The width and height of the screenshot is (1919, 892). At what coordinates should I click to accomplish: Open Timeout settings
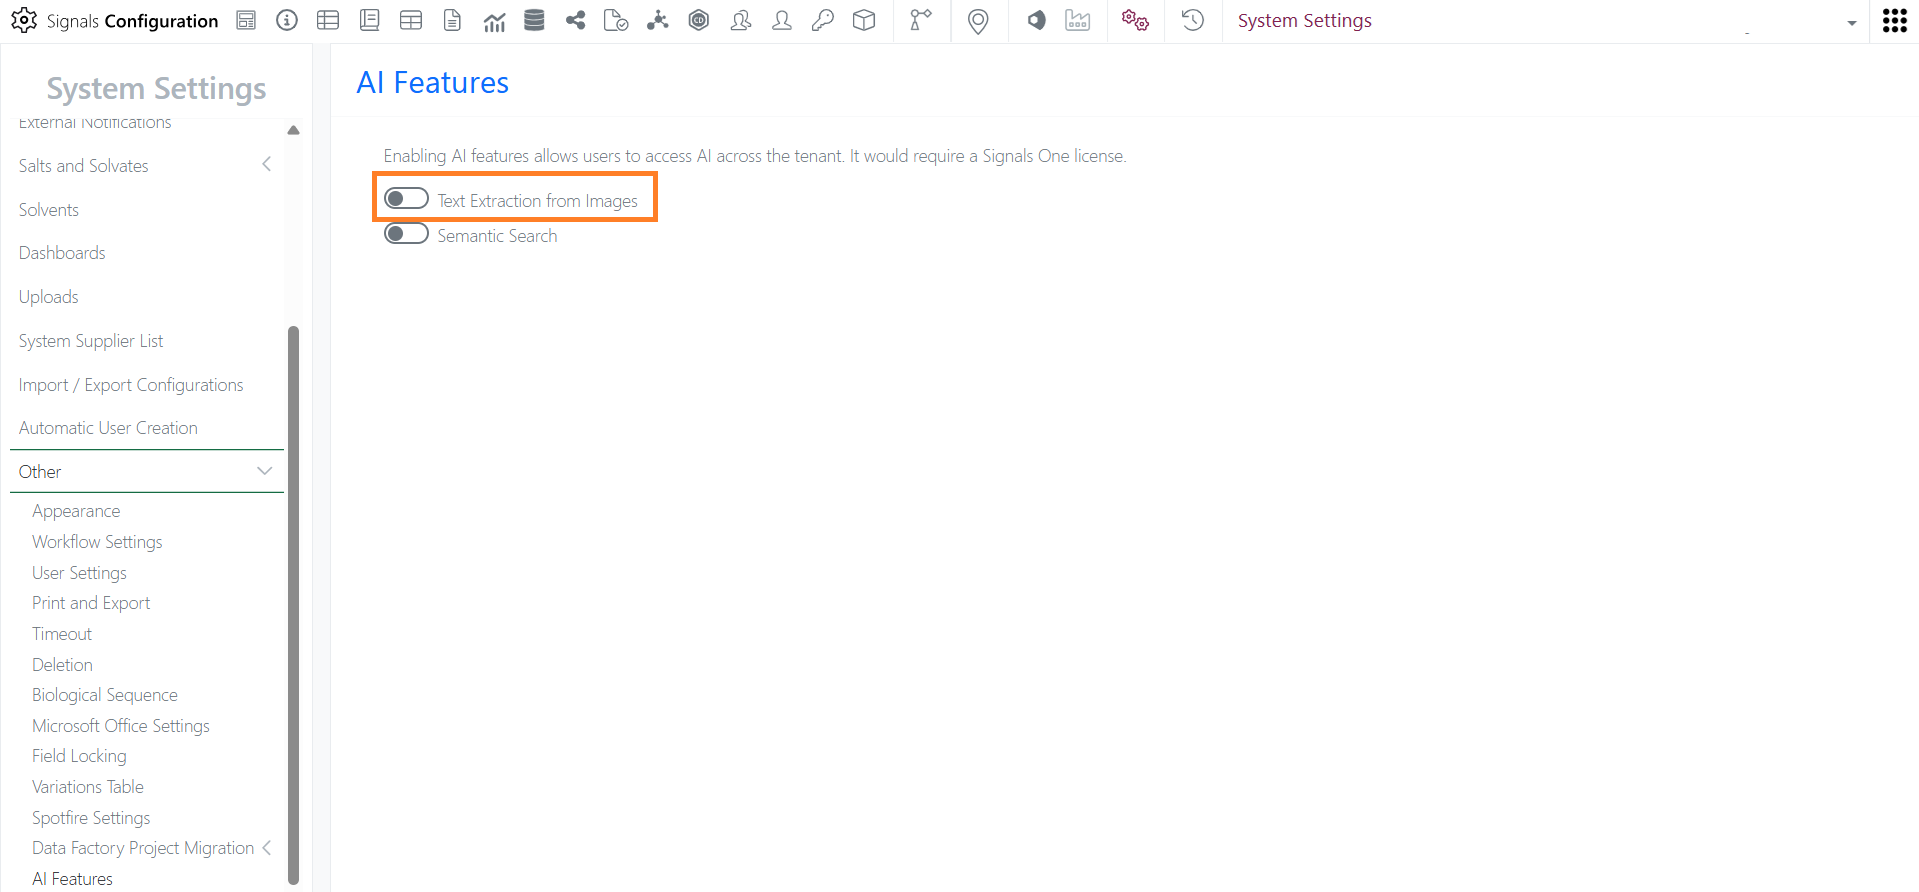[62, 634]
